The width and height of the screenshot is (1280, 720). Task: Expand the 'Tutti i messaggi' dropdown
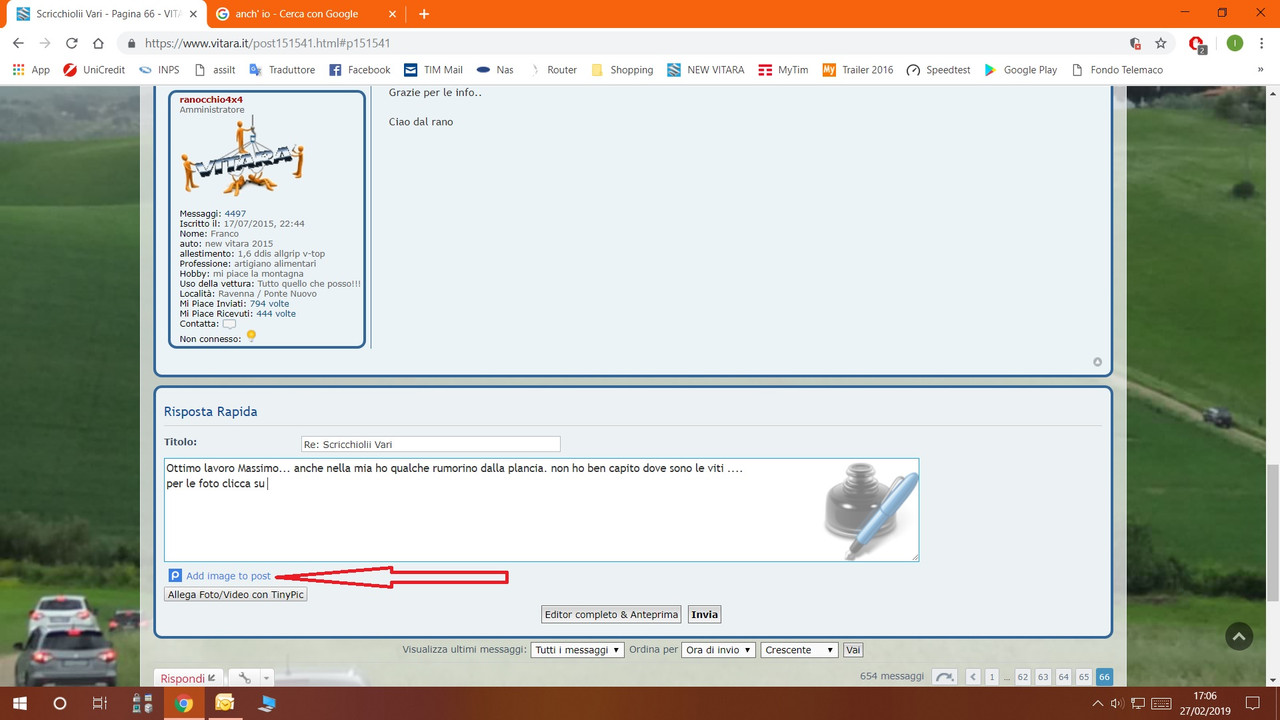point(577,650)
